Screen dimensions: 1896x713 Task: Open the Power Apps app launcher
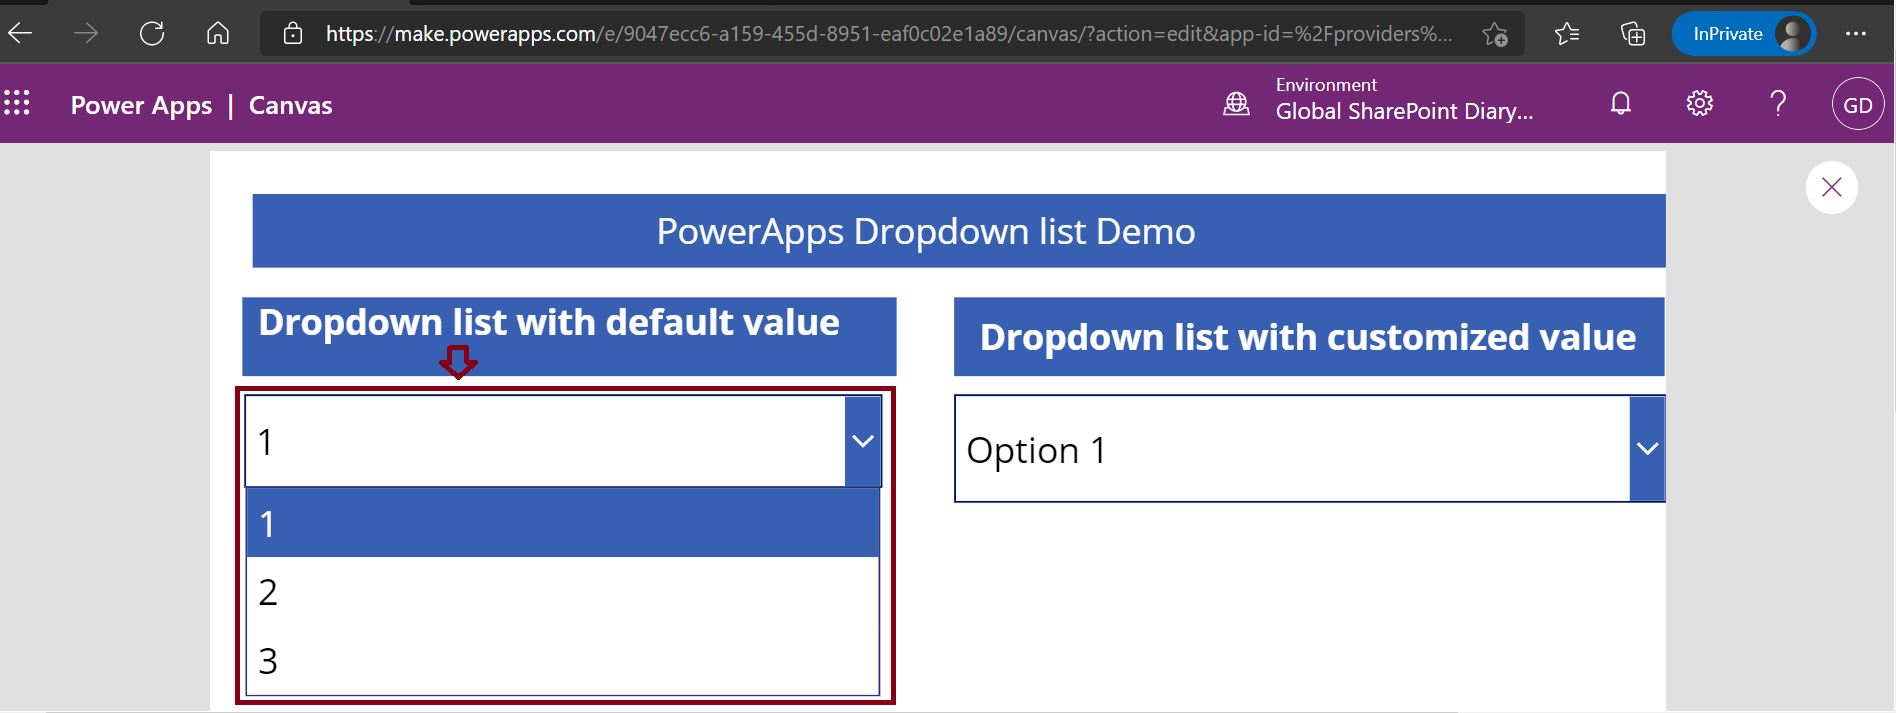click(17, 102)
